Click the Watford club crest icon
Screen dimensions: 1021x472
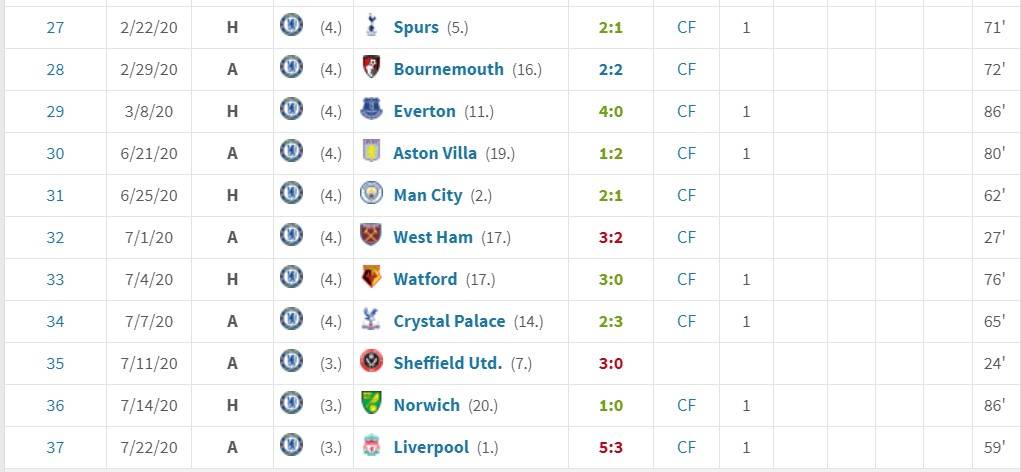coord(372,279)
